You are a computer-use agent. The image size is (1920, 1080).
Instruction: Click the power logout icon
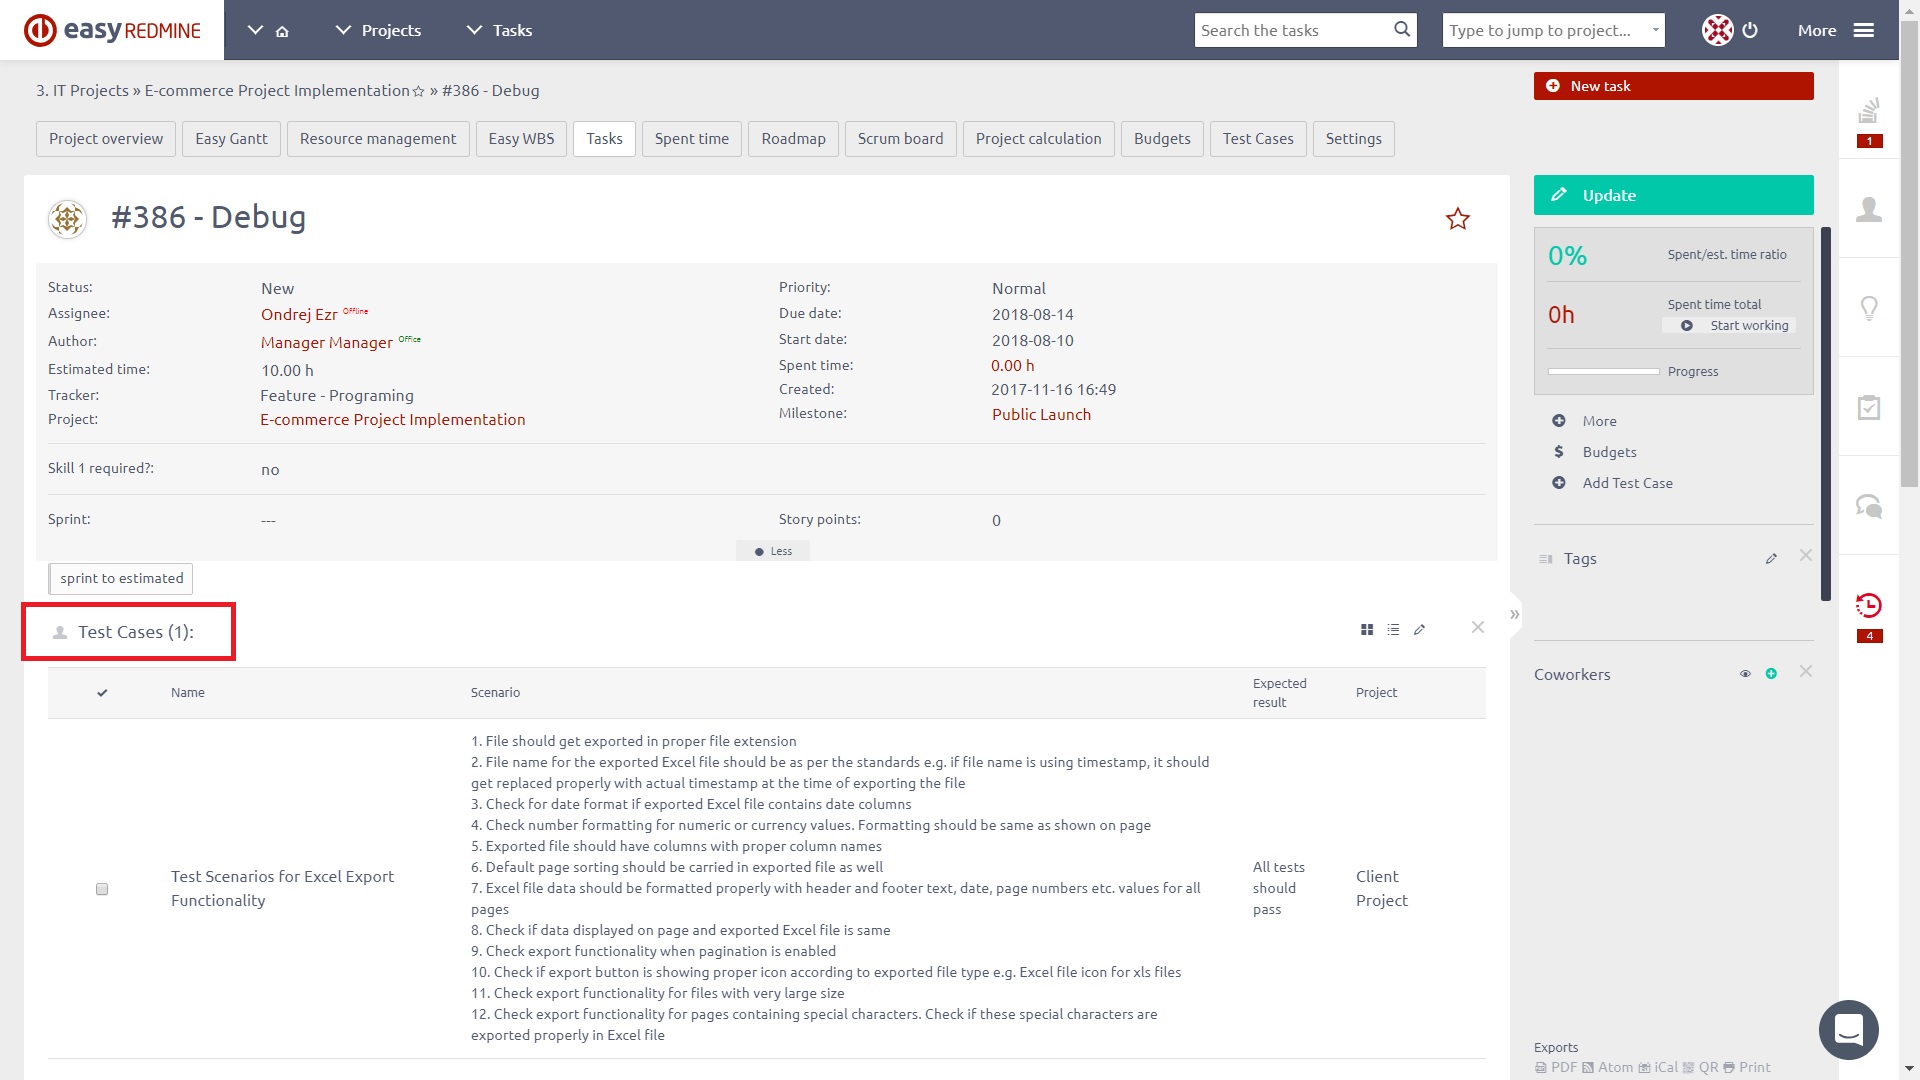pos(1750,30)
